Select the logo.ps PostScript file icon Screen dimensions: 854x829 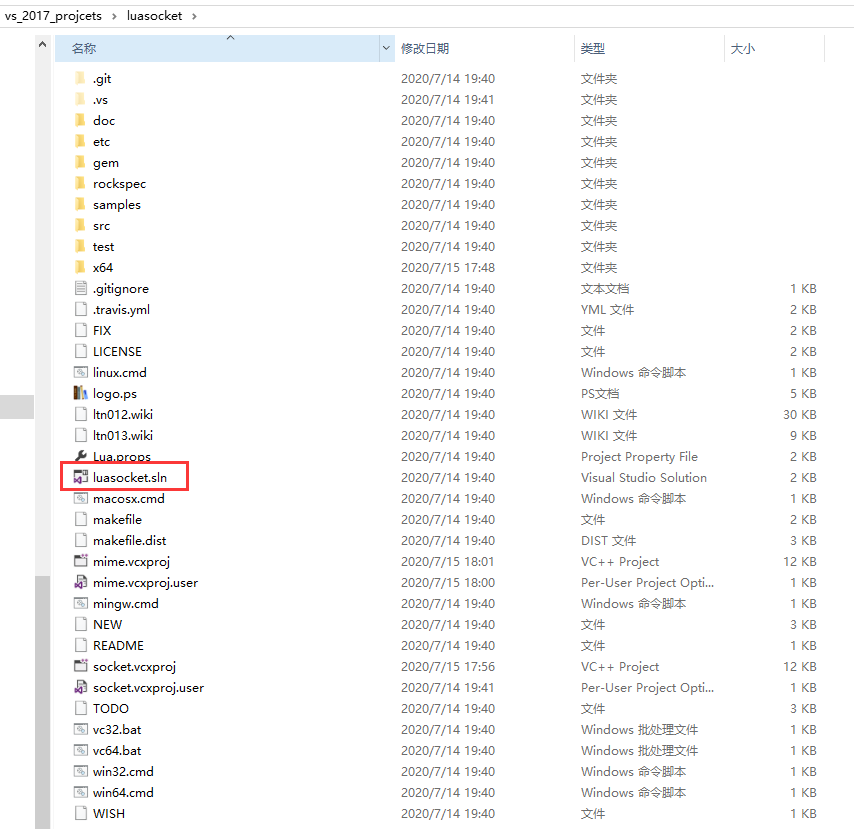pos(79,393)
